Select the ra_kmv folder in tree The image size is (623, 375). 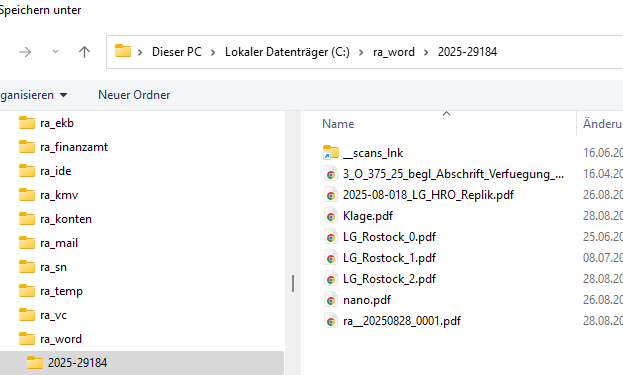click(x=59, y=195)
